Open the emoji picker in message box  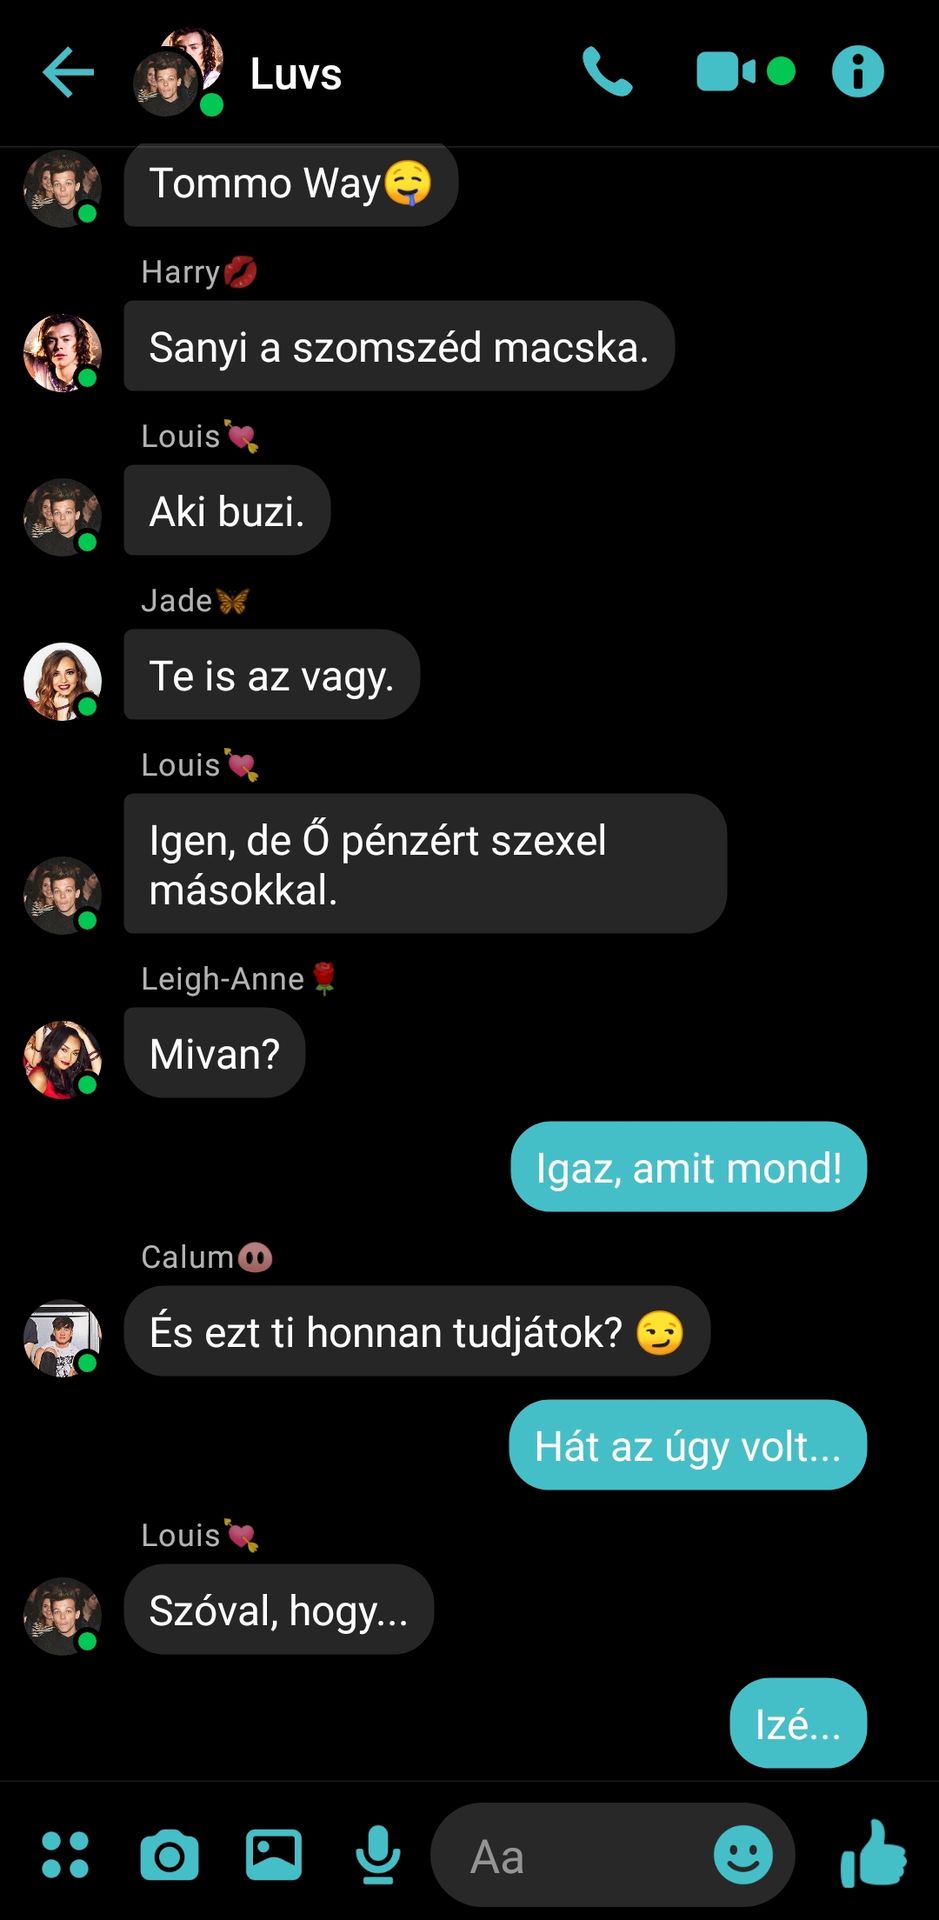743,1855
